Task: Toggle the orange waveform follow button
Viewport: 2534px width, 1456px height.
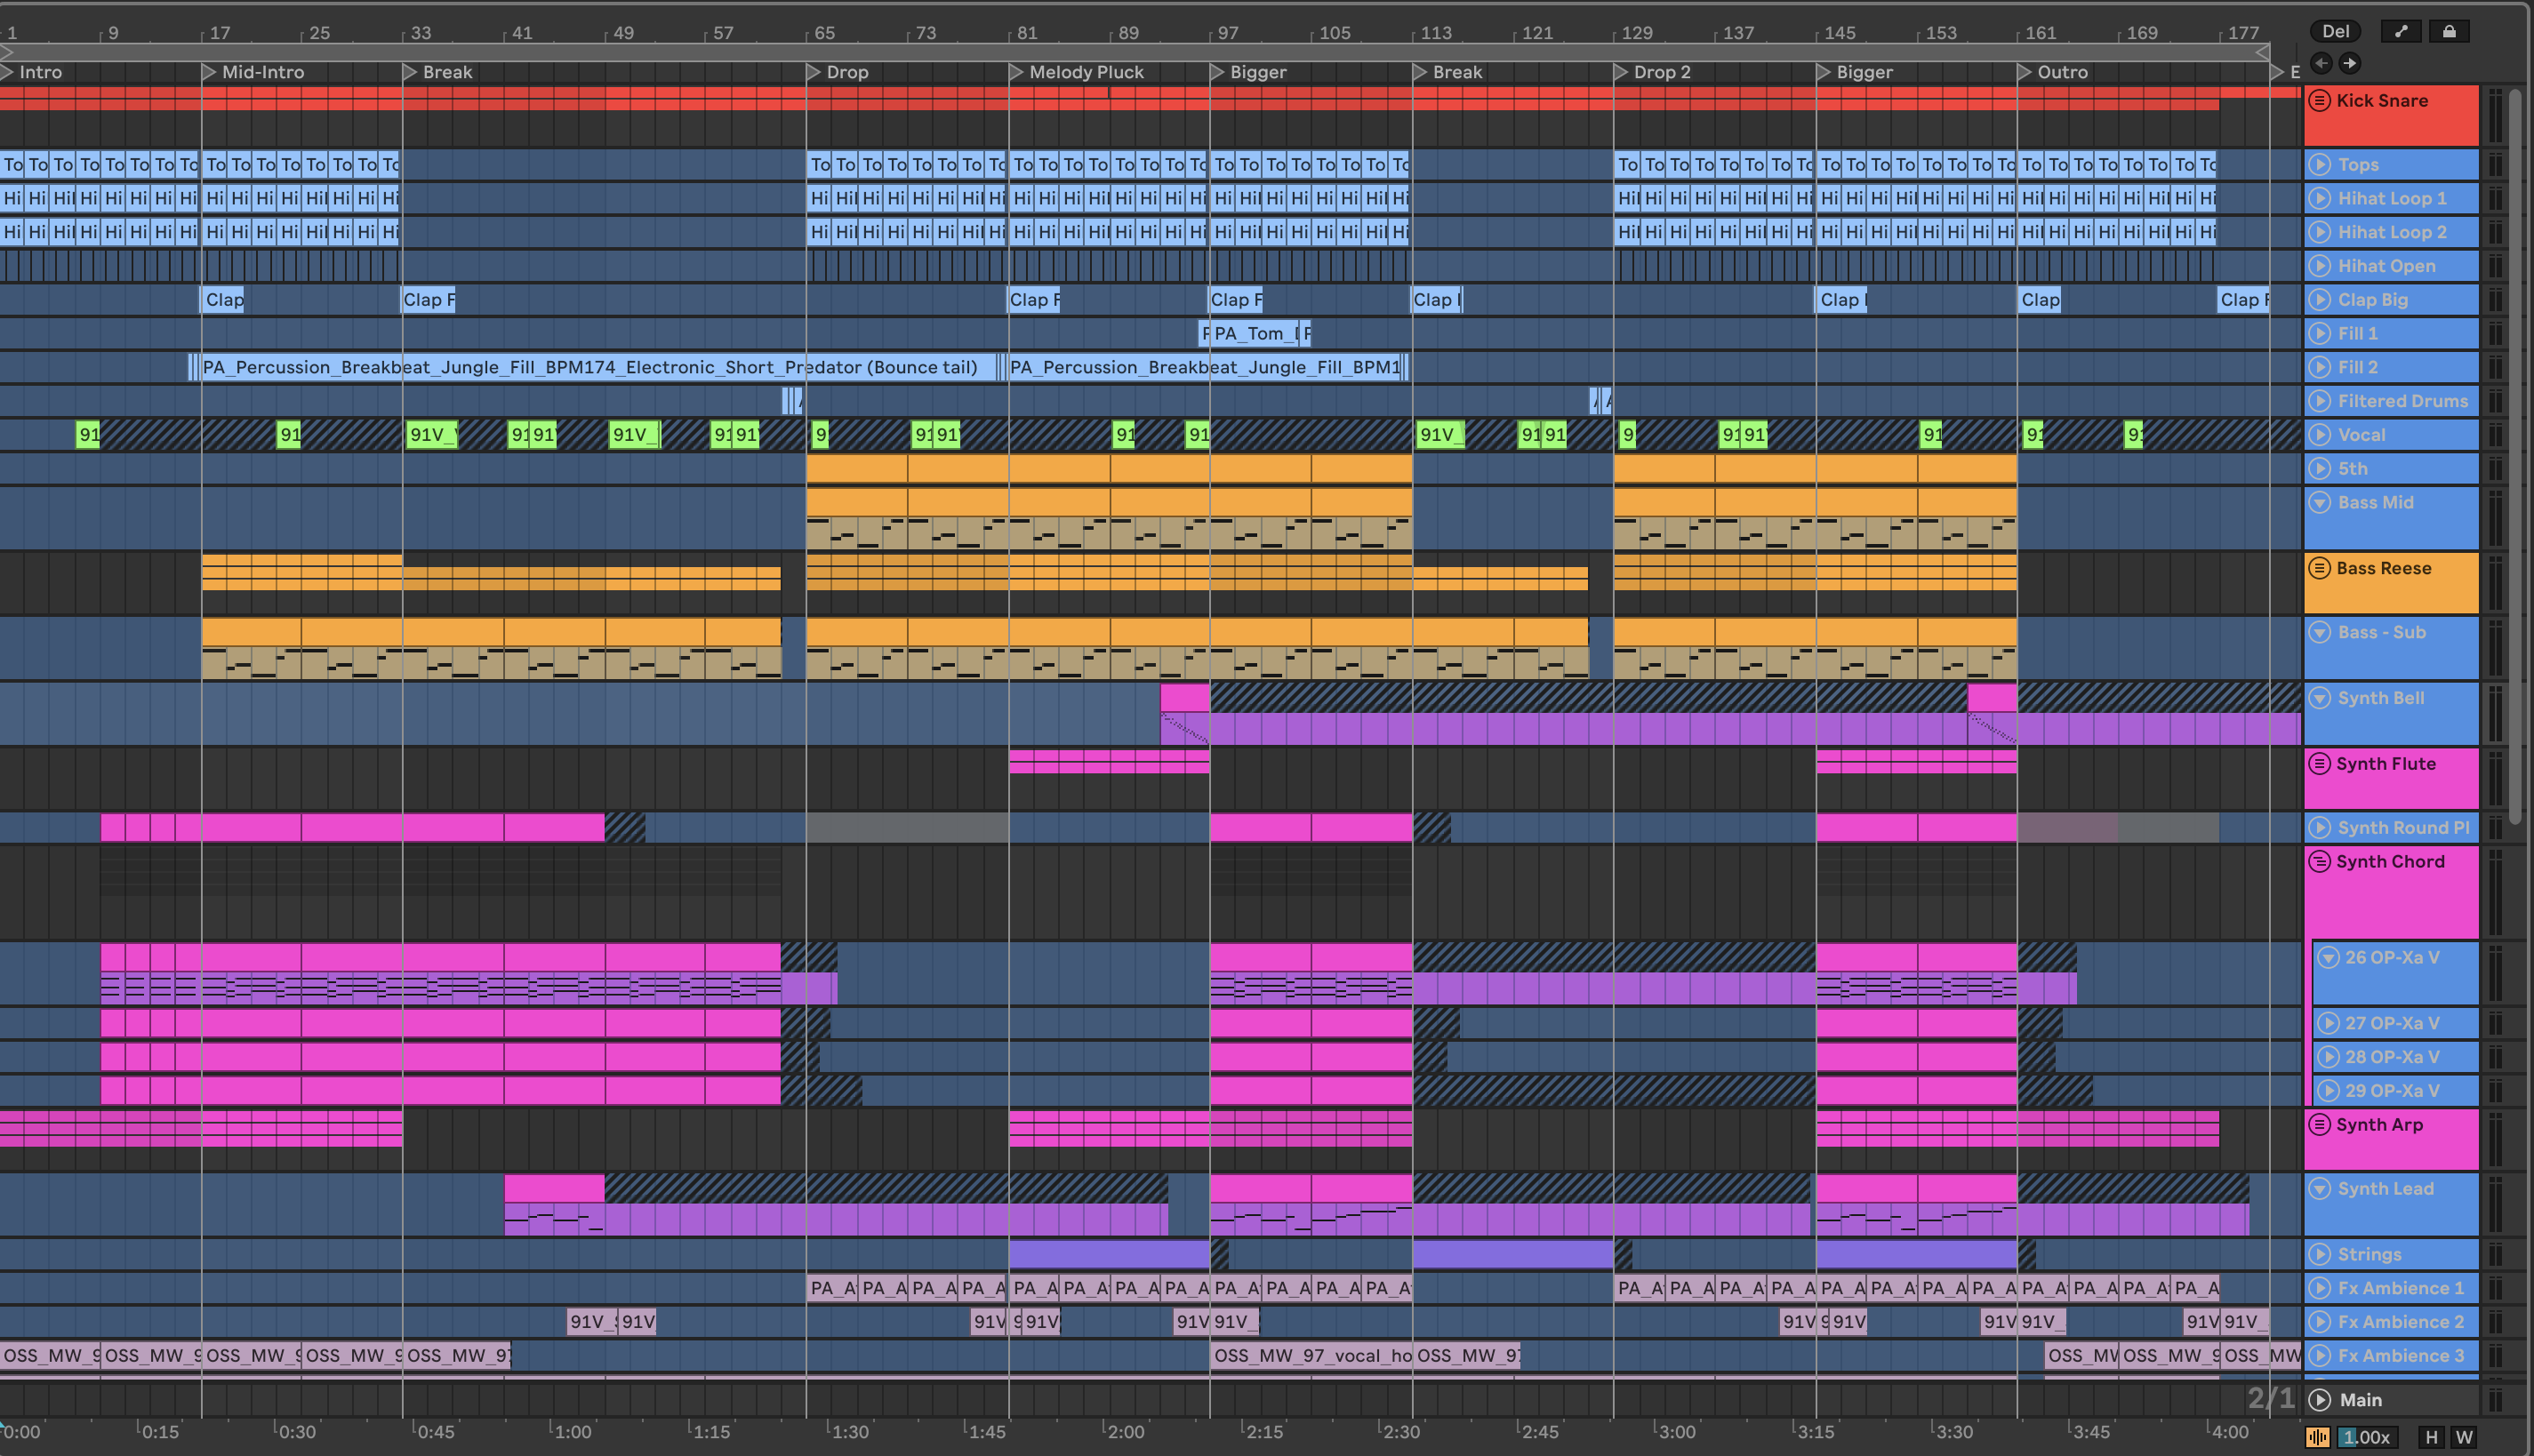Action: tap(2317, 1438)
